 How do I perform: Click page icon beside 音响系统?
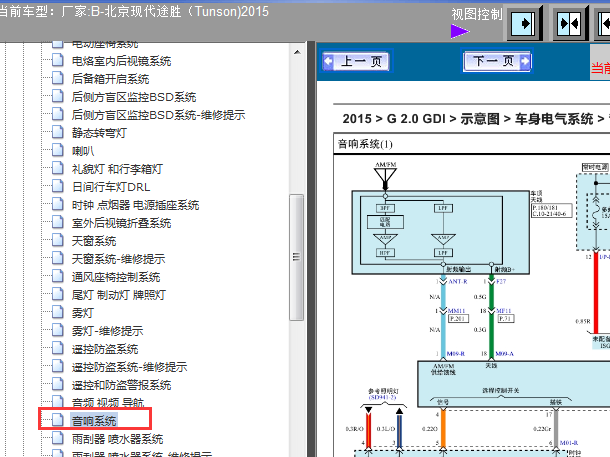point(58,420)
